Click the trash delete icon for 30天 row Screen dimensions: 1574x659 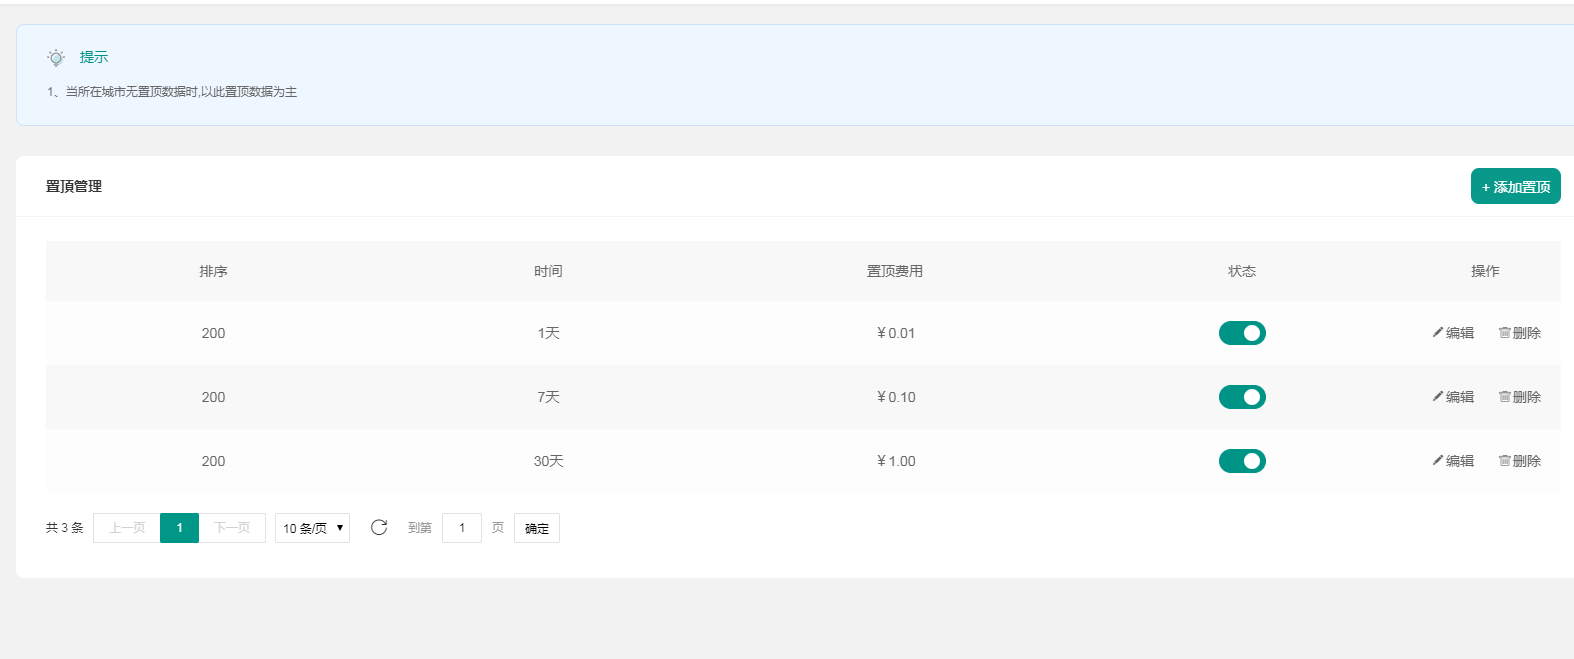1504,461
